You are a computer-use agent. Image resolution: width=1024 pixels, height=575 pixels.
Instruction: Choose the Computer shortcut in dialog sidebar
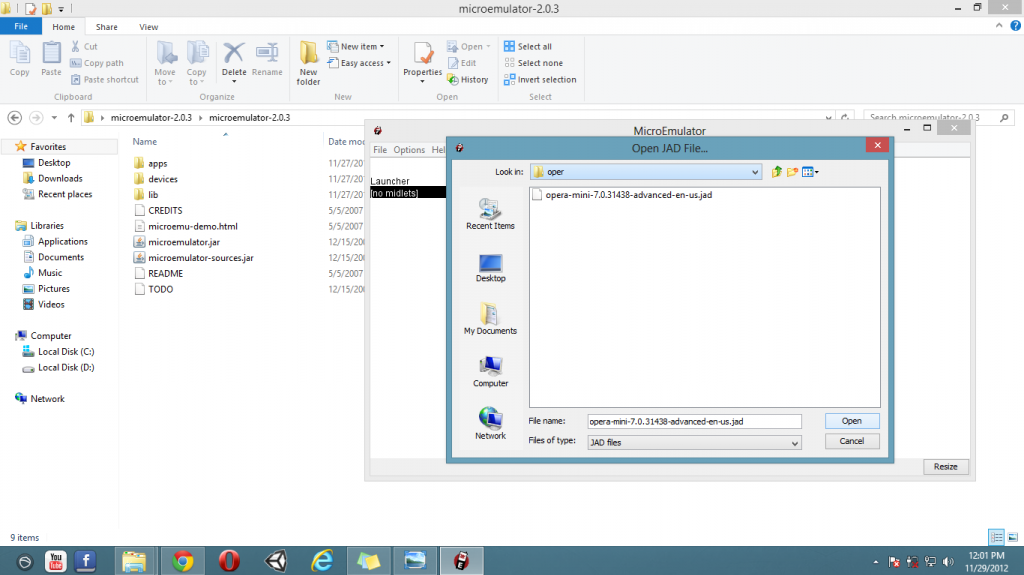pos(490,371)
